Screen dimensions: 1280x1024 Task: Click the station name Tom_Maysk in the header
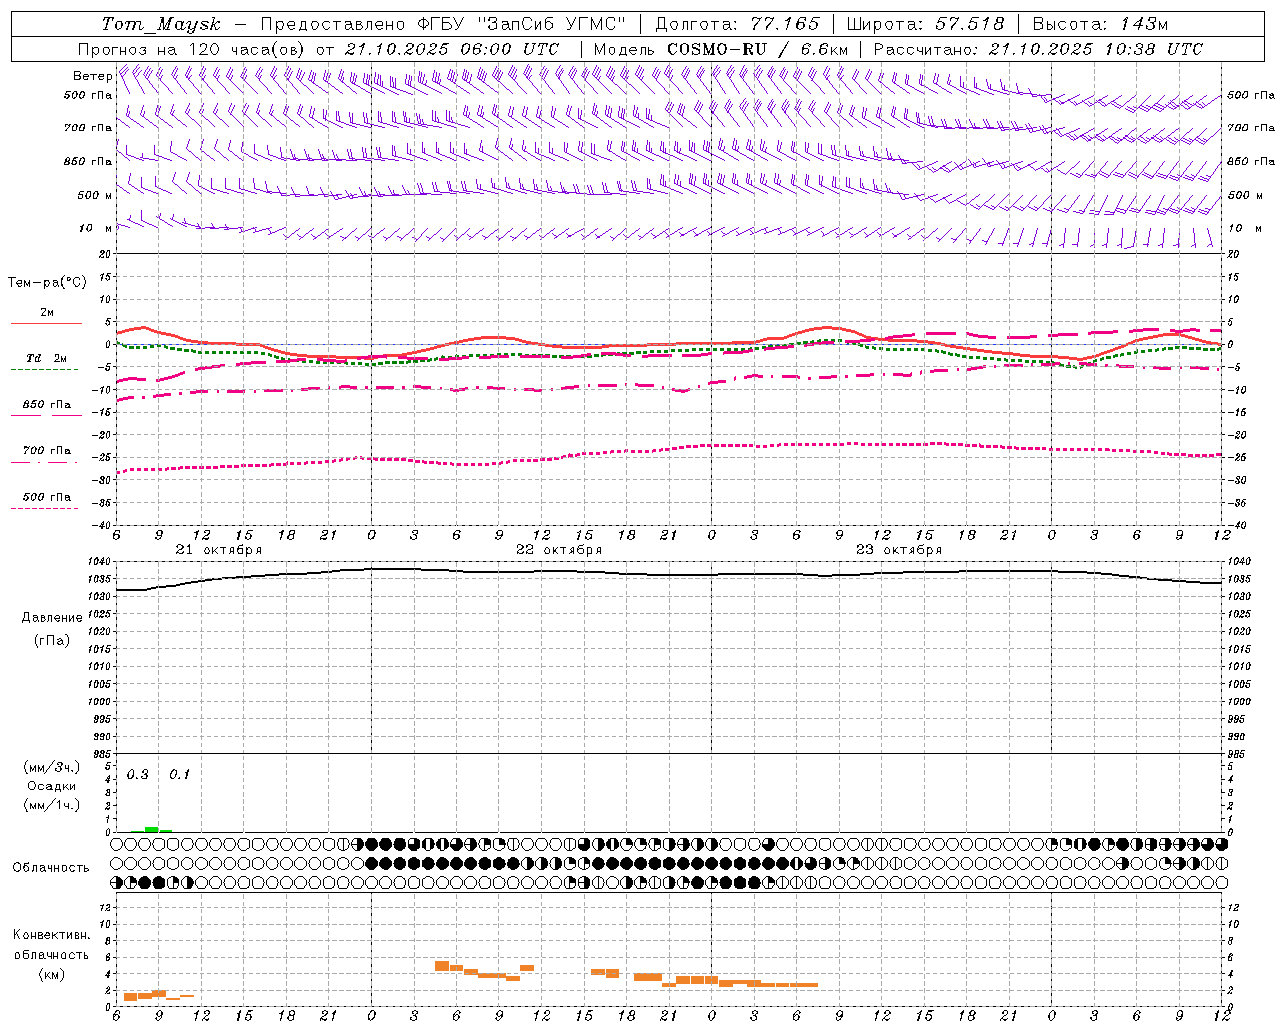161,24
